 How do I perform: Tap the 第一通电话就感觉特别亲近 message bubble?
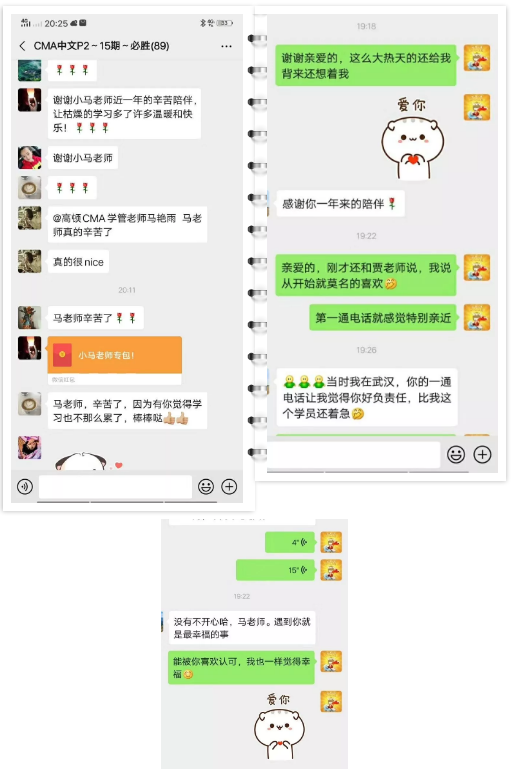tap(383, 318)
